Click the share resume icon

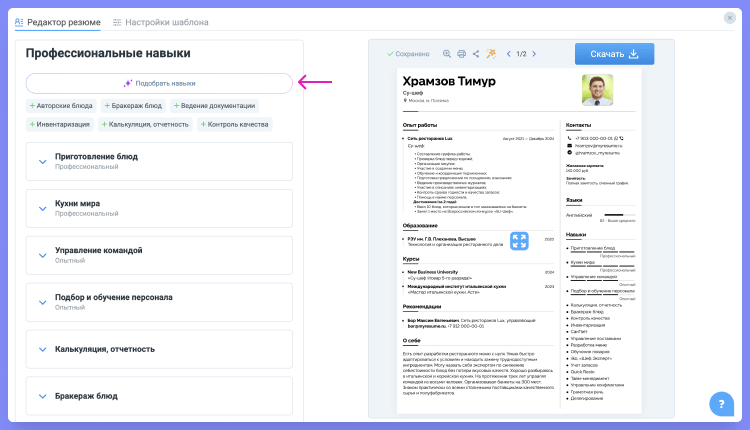click(x=476, y=54)
